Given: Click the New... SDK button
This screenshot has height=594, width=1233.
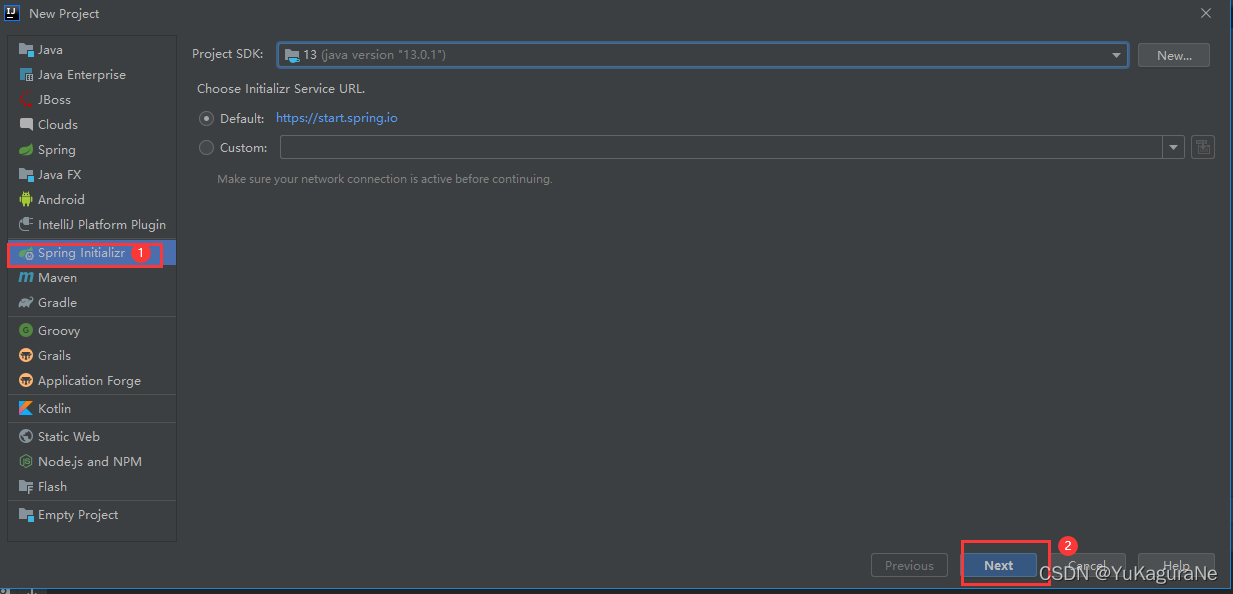Looking at the screenshot, I should [1174, 55].
